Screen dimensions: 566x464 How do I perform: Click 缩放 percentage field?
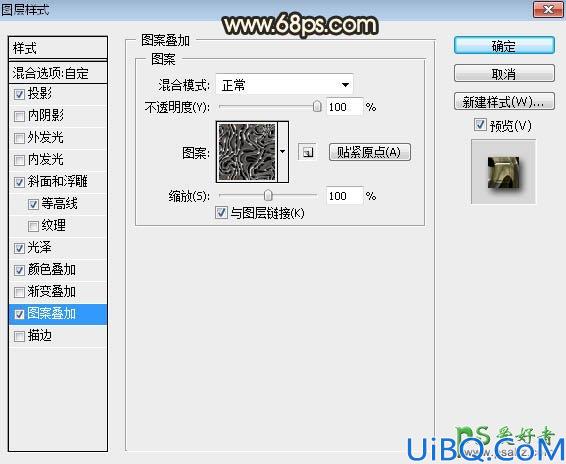coord(344,196)
